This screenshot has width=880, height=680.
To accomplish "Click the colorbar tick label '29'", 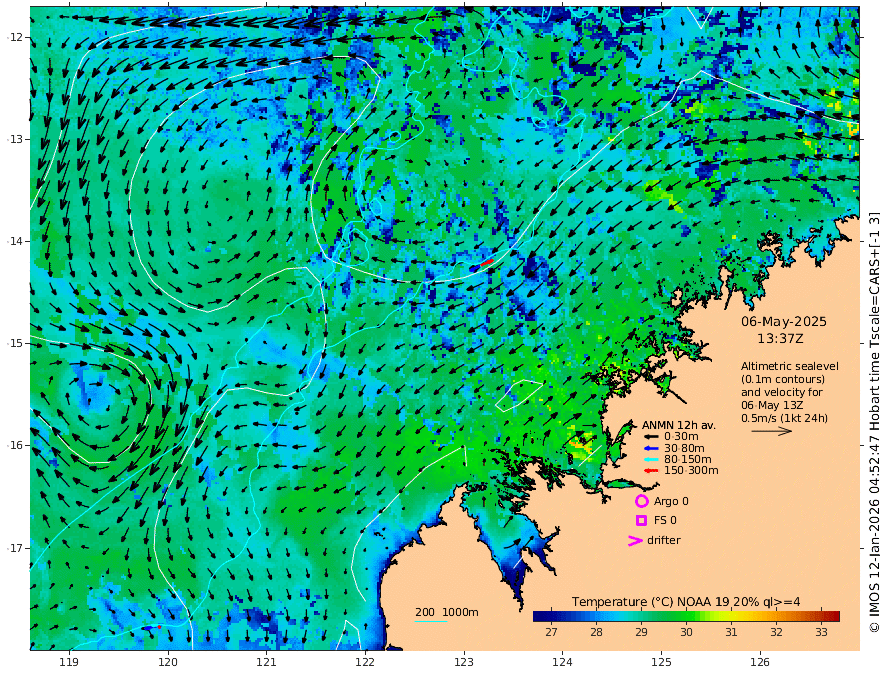I will pos(641,632).
